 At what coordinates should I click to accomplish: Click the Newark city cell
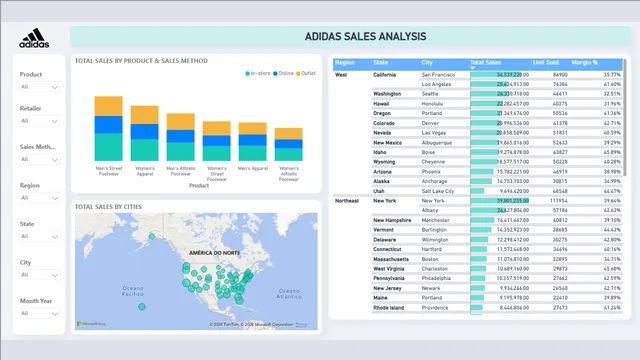pos(431,288)
